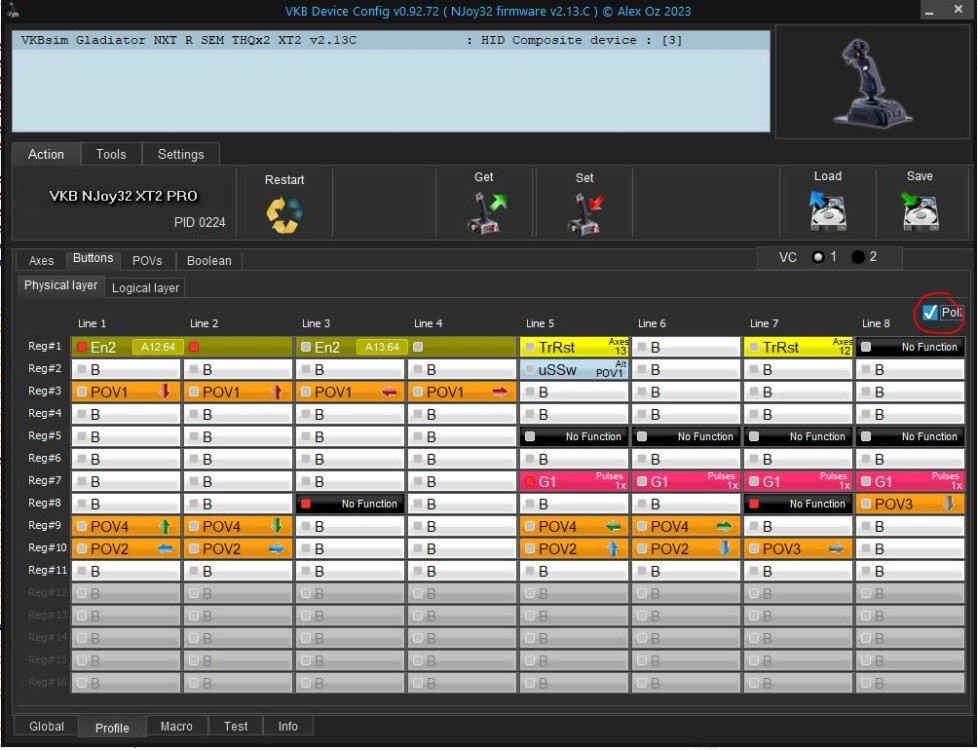
Task: Select the Physical layer tab
Action: pyautogui.click(x=61, y=285)
